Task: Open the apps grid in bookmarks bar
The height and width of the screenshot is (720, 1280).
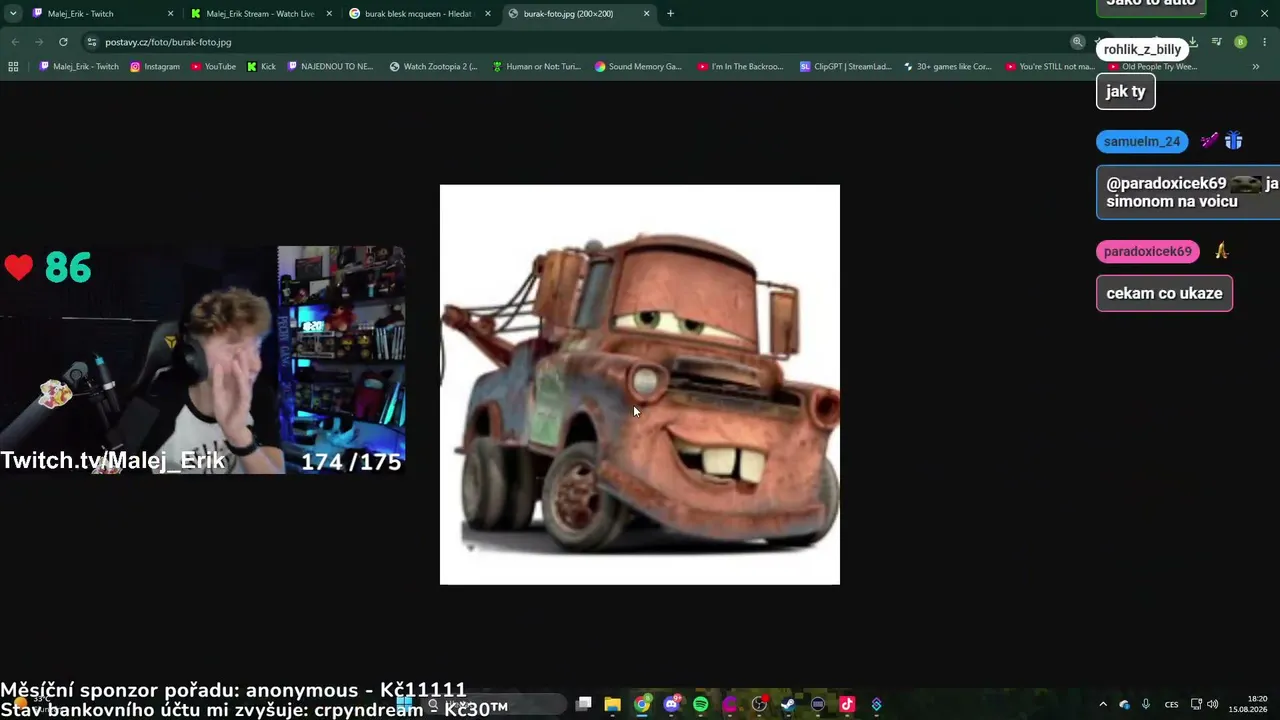Action: coord(13,67)
